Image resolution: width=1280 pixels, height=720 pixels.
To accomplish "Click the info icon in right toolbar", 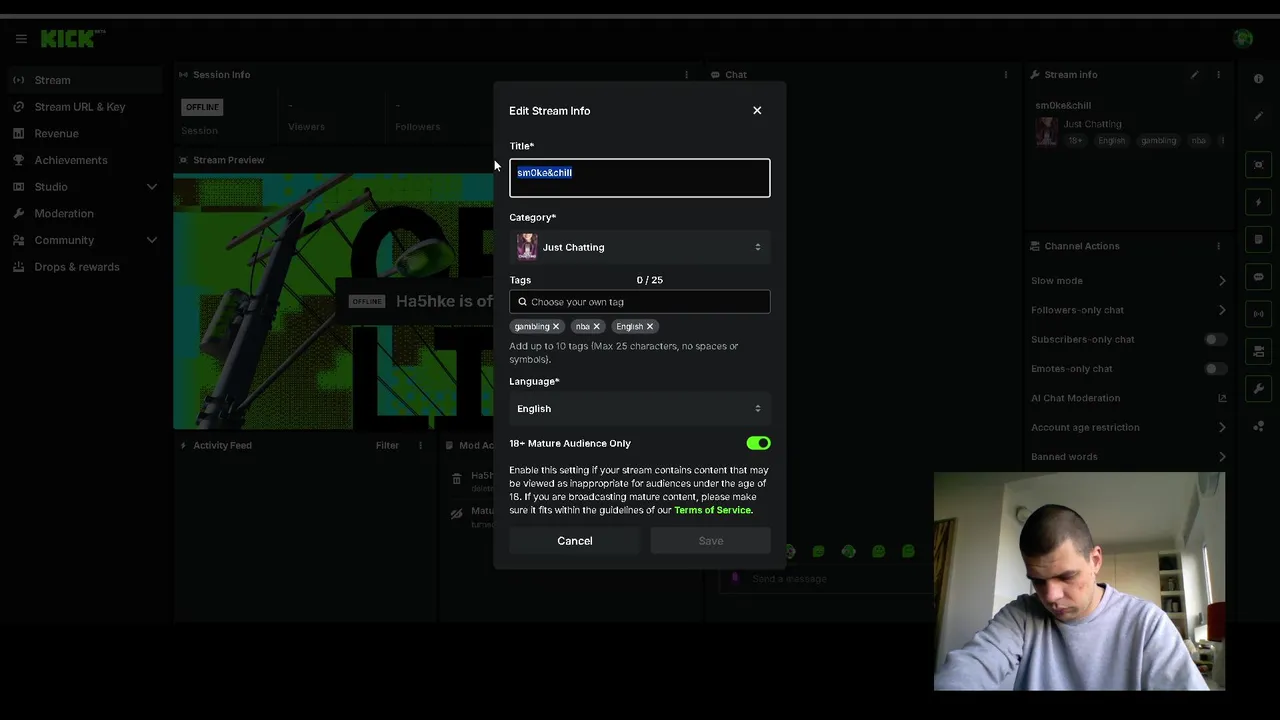I will click(1259, 79).
